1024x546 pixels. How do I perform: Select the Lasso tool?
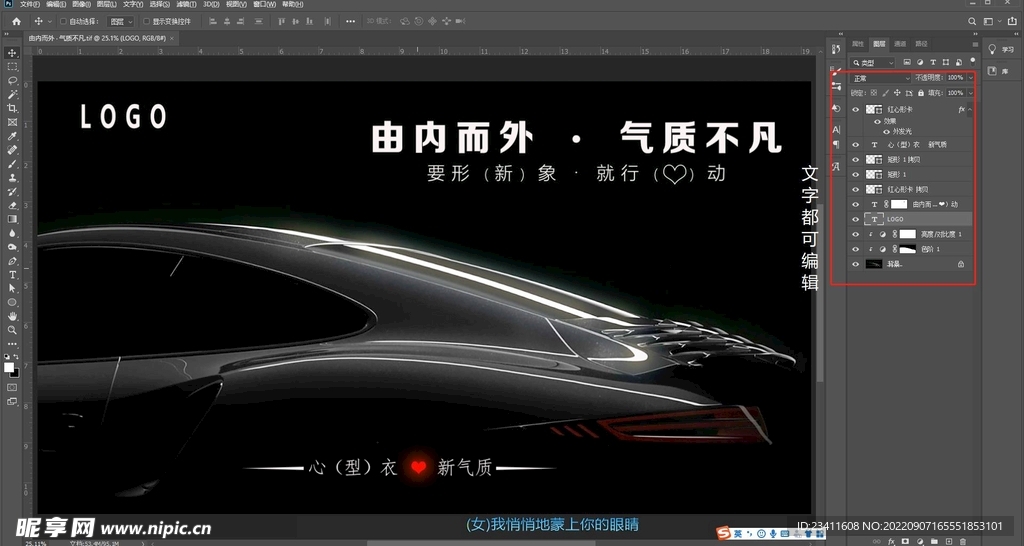[x=12, y=80]
